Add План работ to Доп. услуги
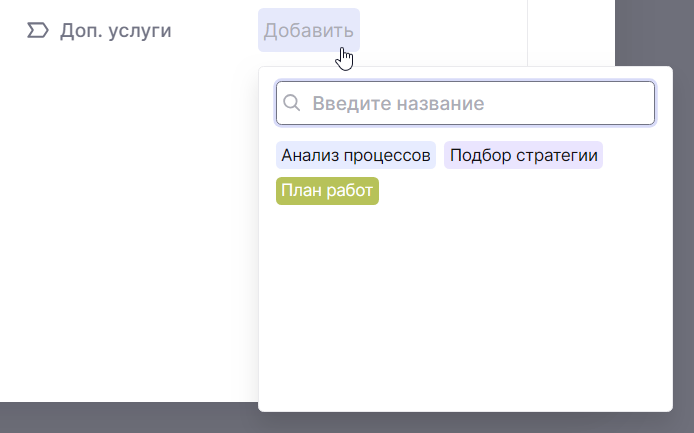Screen dimensions: 694x433 click(327, 190)
